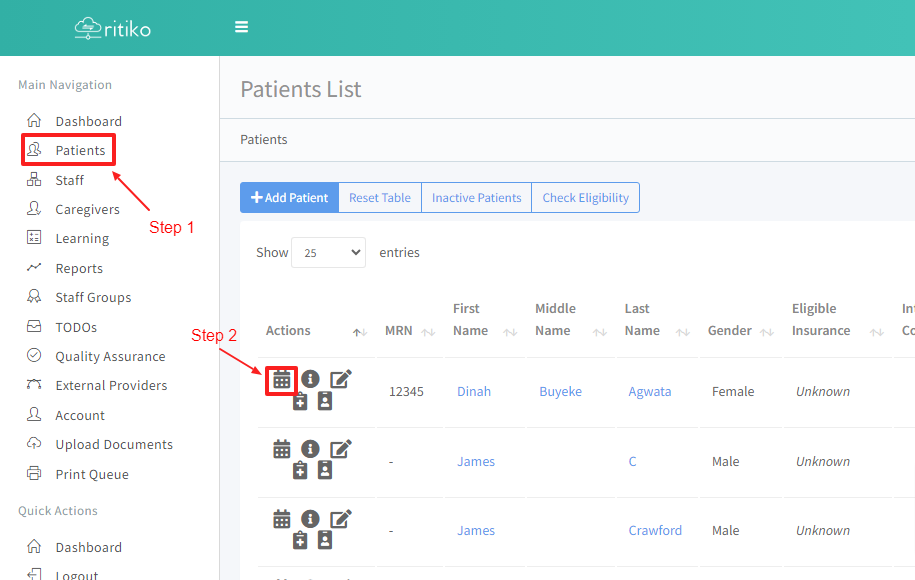Toggle the hamburger sidebar menu
The image size is (915, 580).
pyautogui.click(x=241, y=27)
